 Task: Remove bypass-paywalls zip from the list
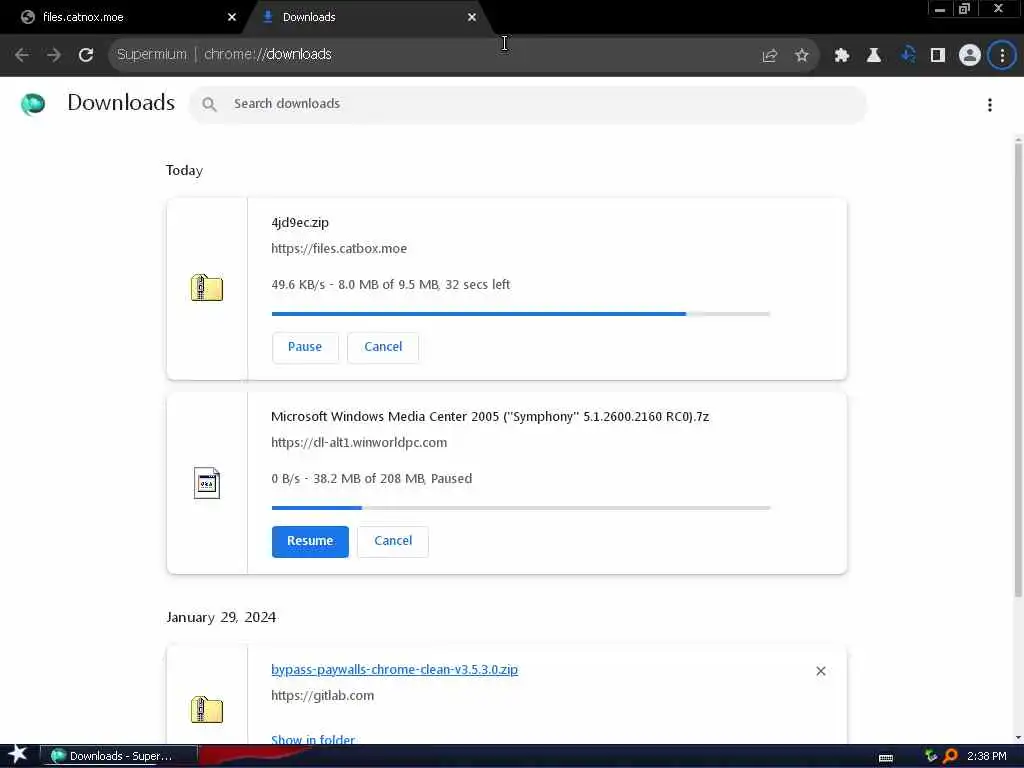(821, 671)
